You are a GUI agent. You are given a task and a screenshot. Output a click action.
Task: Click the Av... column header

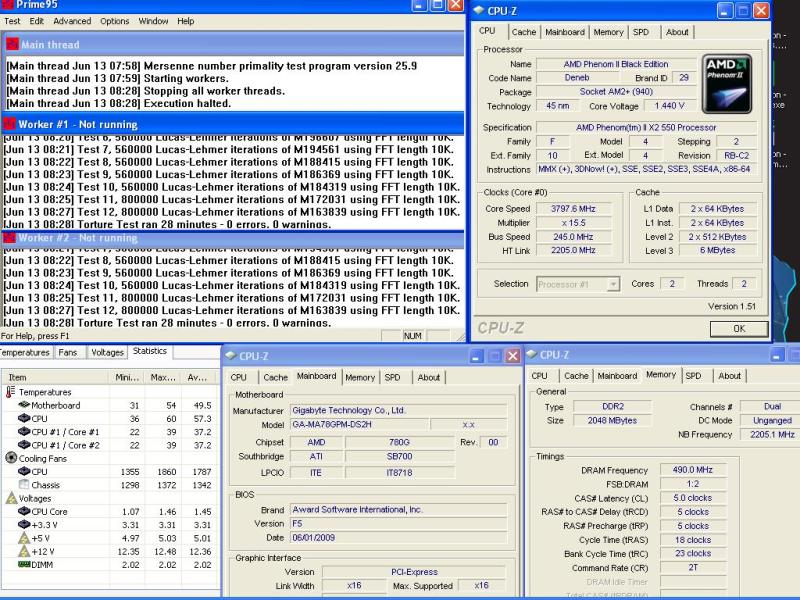(x=198, y=378)
